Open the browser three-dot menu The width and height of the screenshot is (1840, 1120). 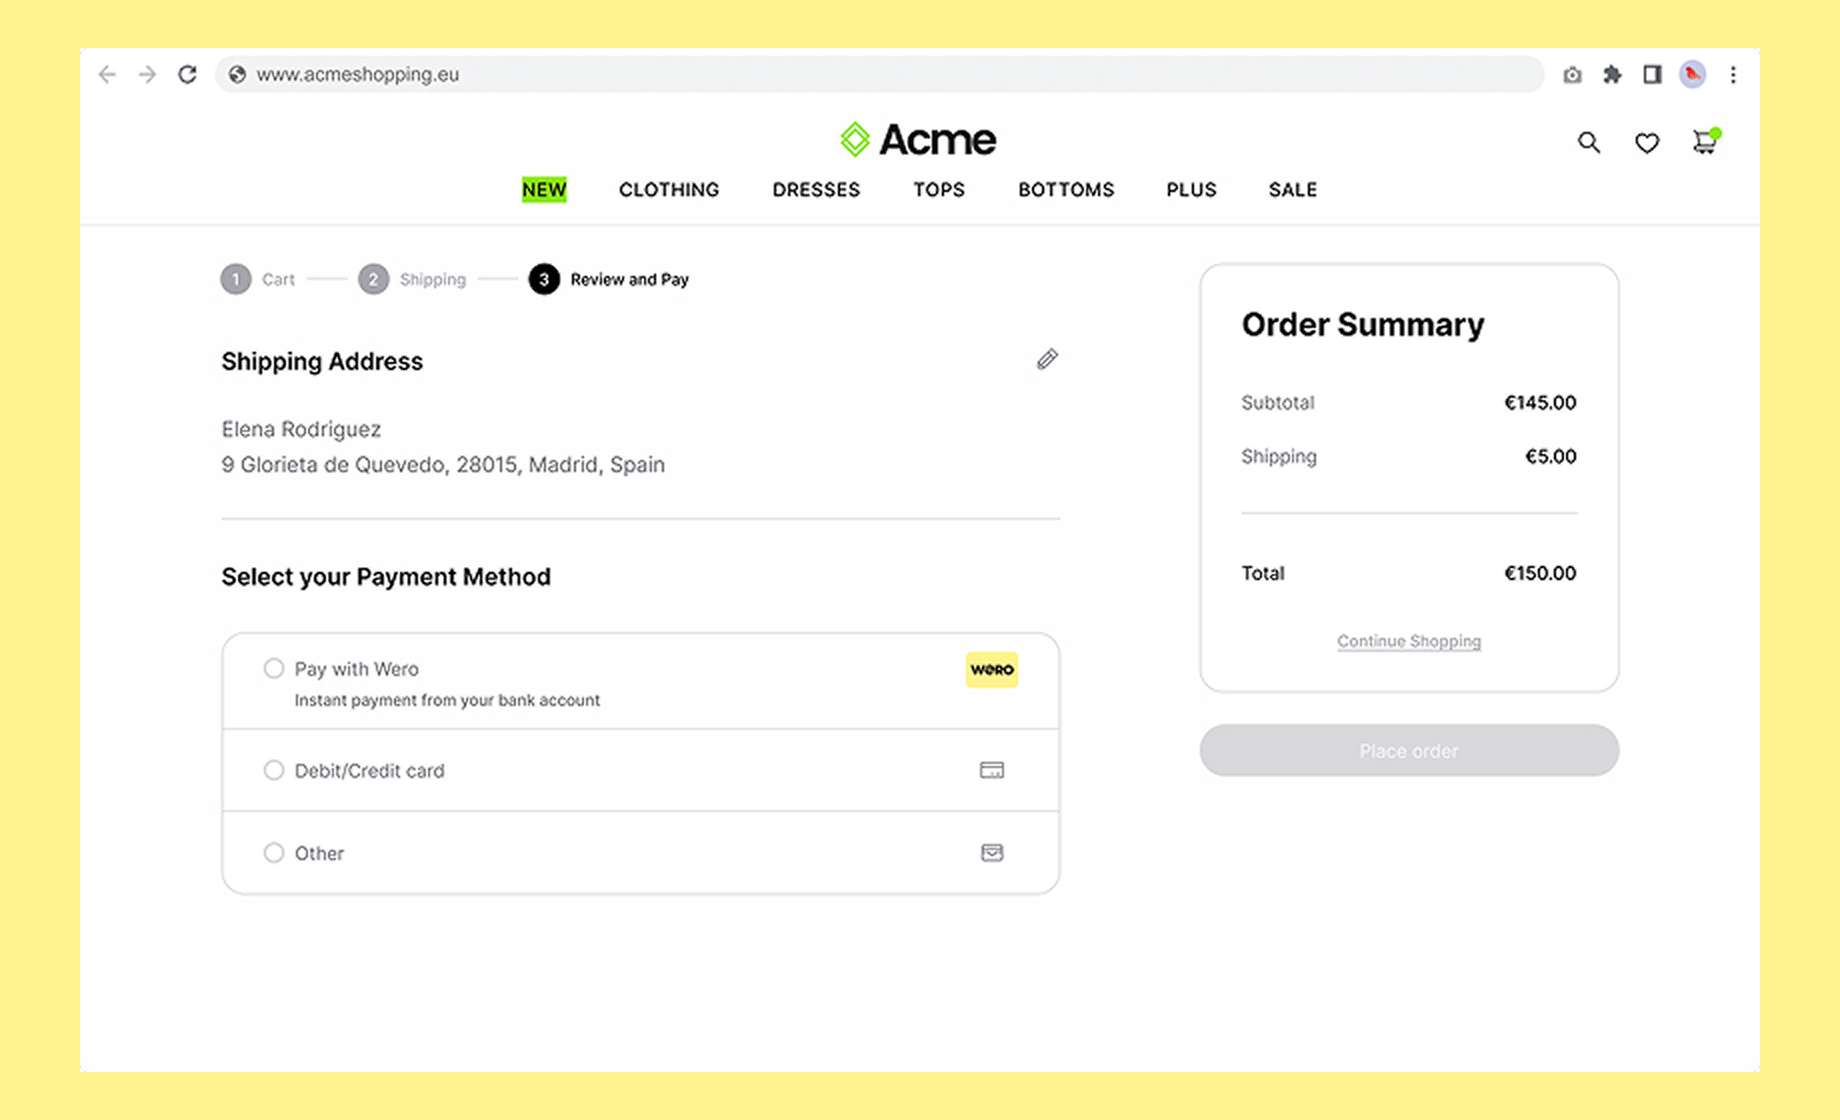click(x=1733, y=75)
